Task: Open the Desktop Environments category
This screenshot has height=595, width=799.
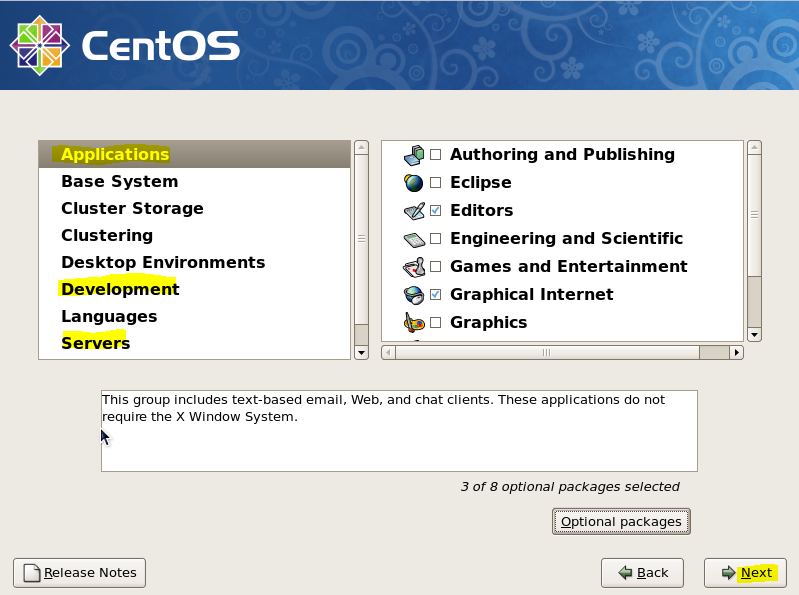Action: coord(195,262)
